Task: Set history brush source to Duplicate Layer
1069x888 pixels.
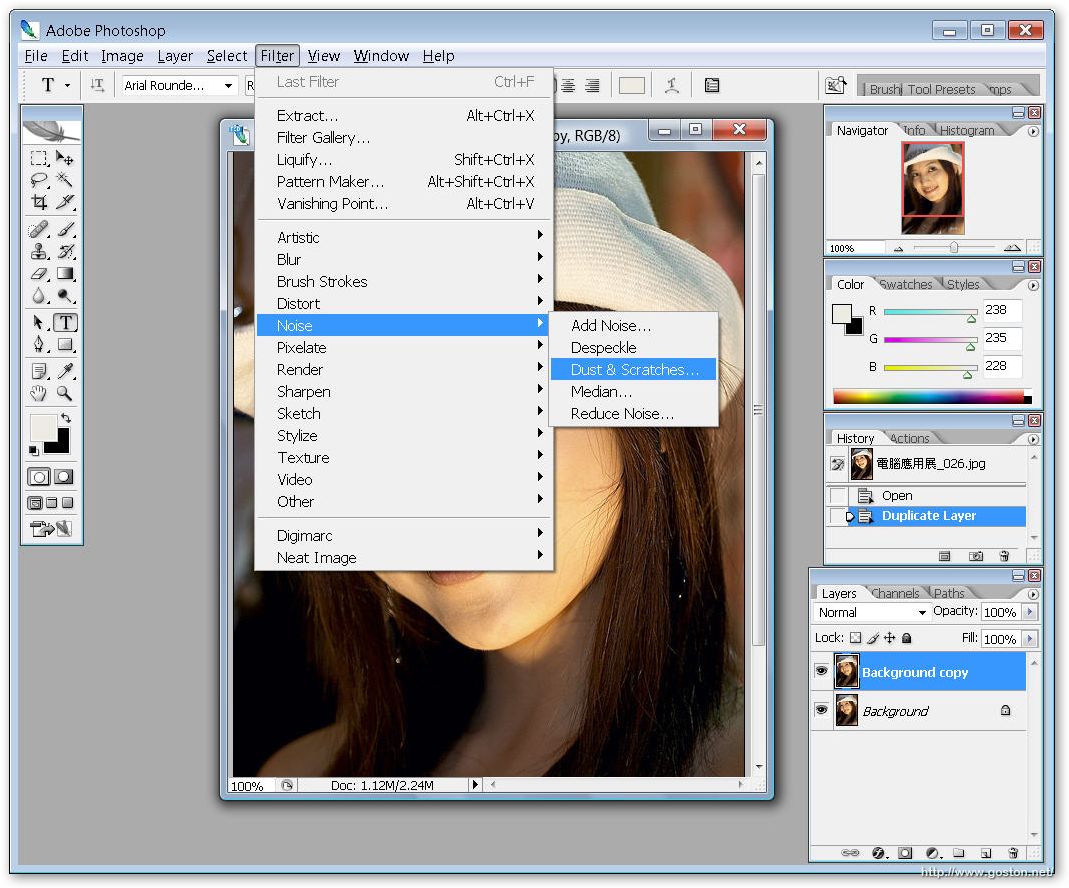Action: pos(837,516)
